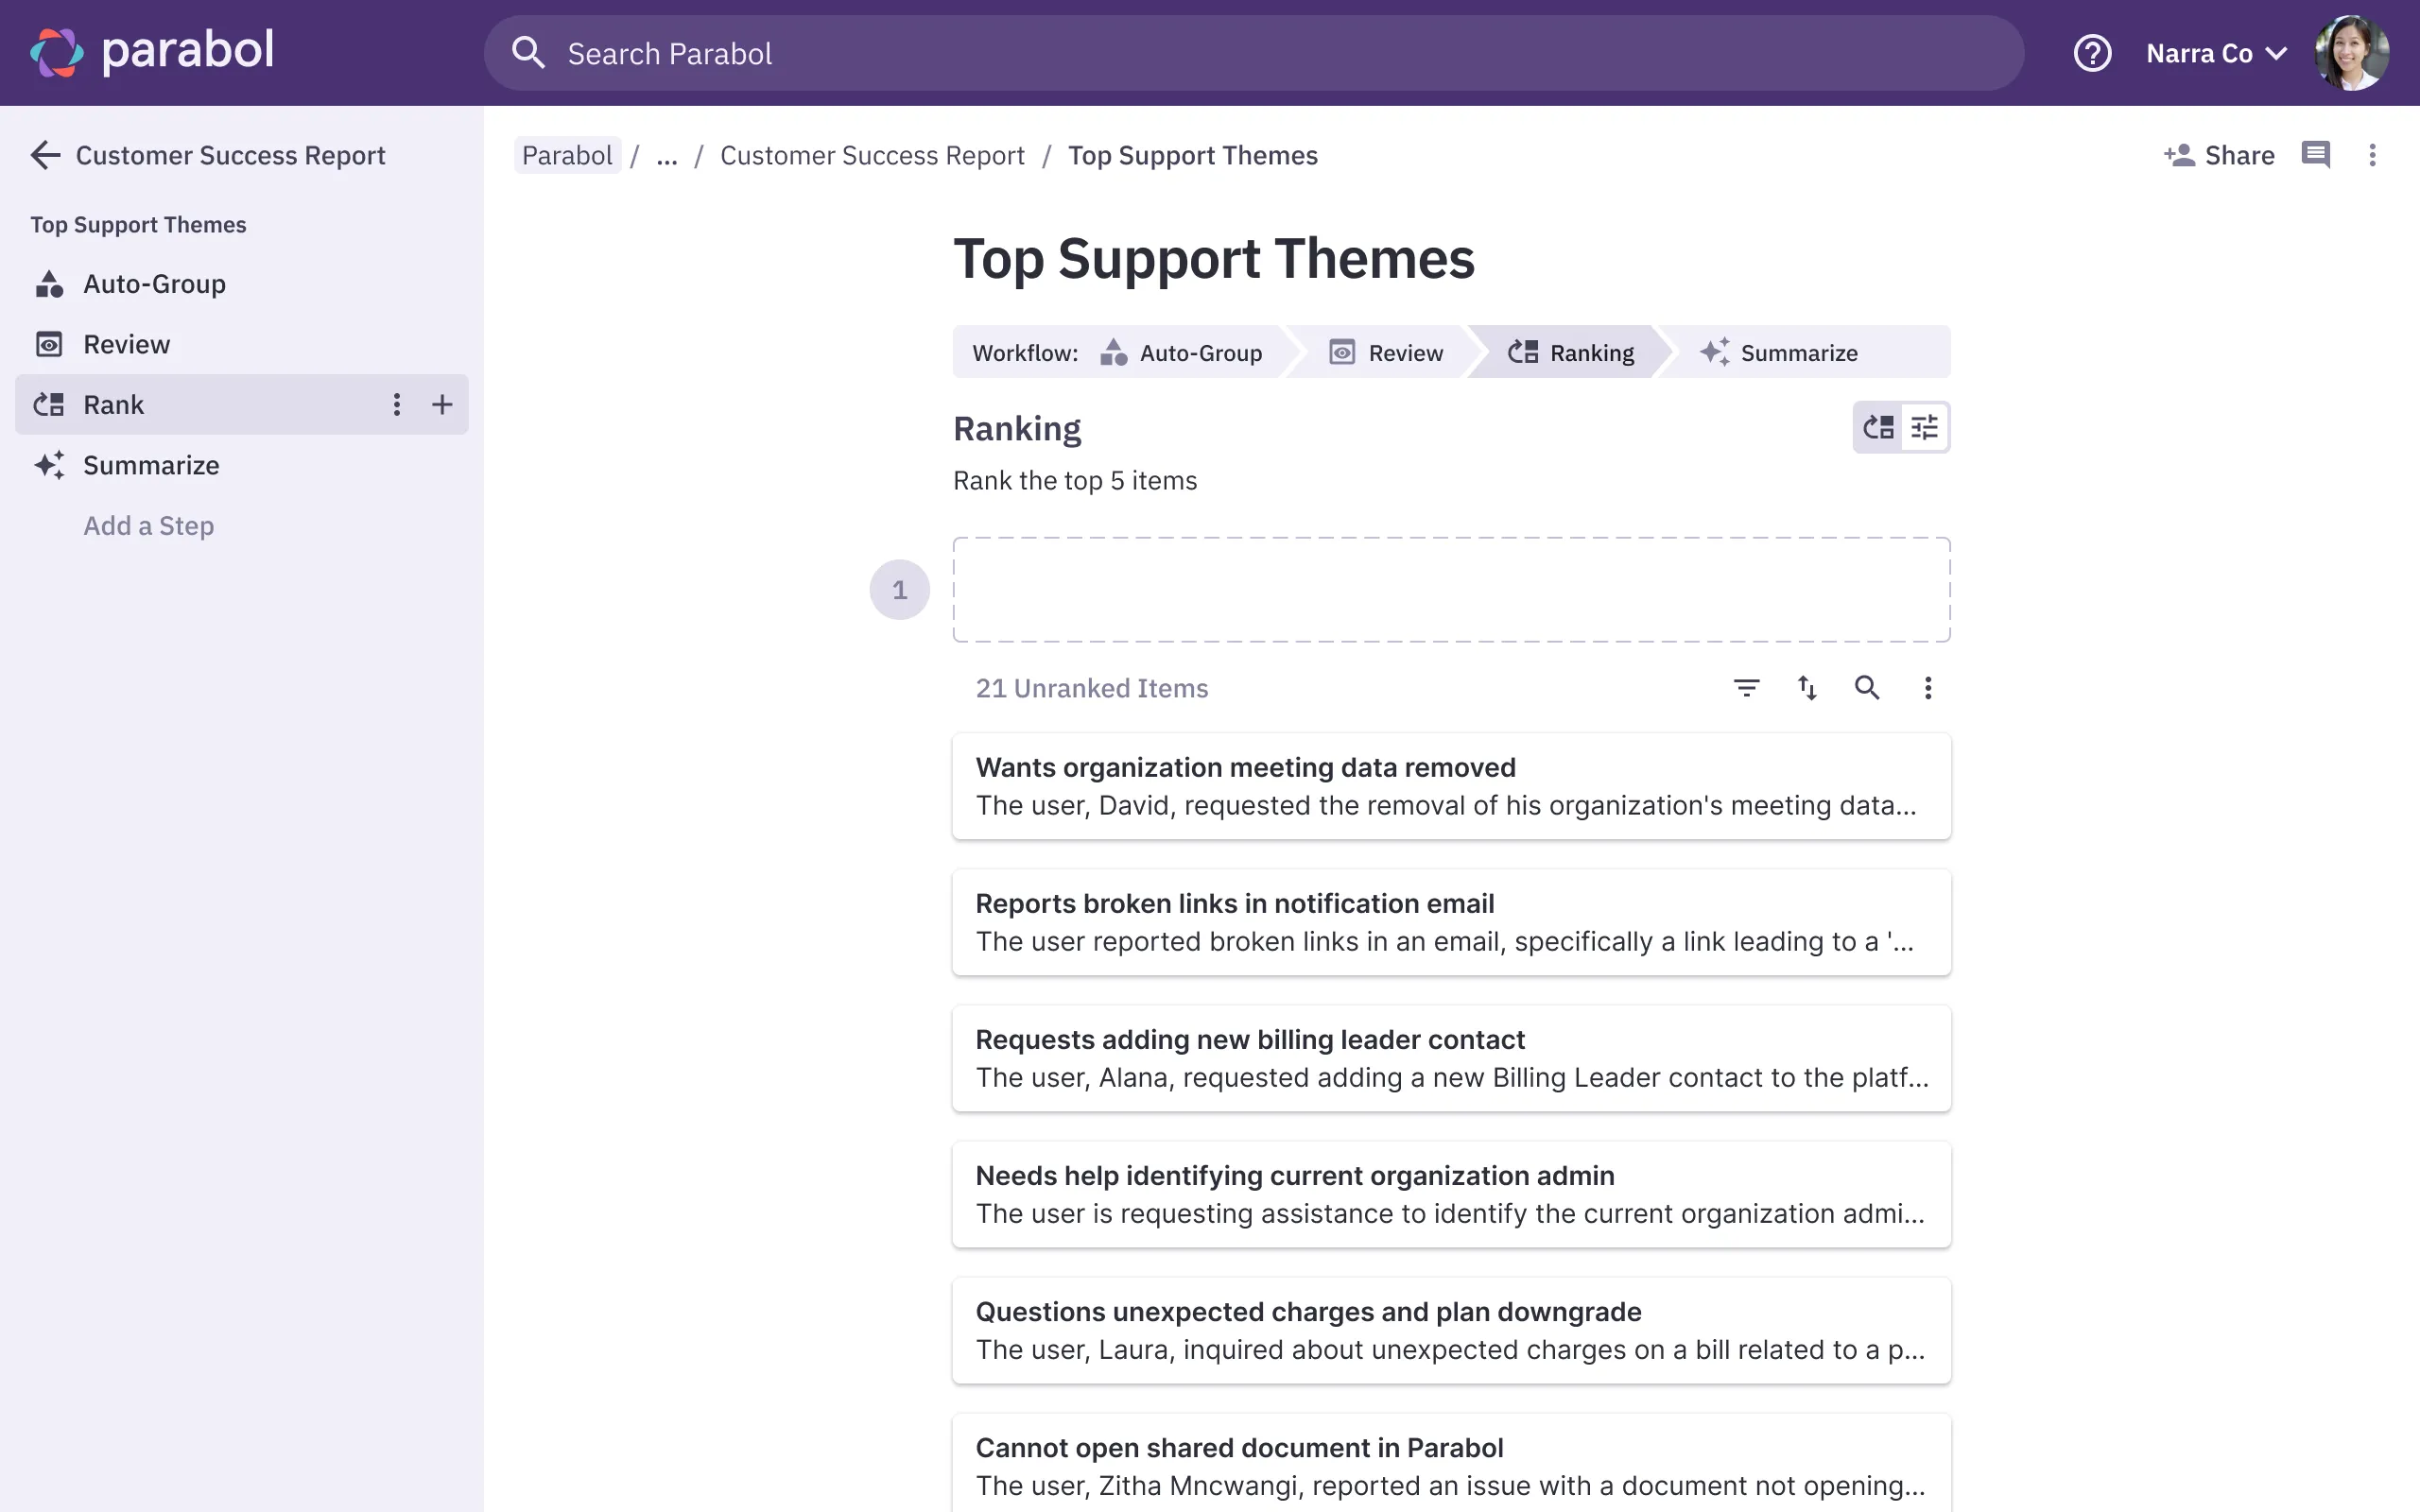Click the search icon for unranked items
This screenshot has height=1512, width=2420.
[x=1867, y=687]
